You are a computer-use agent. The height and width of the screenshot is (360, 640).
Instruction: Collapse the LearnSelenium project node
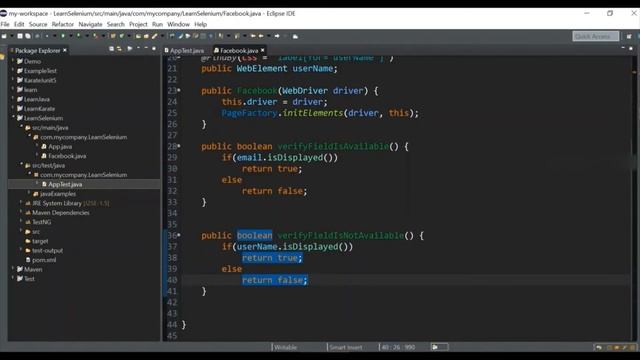click(13, 118)
